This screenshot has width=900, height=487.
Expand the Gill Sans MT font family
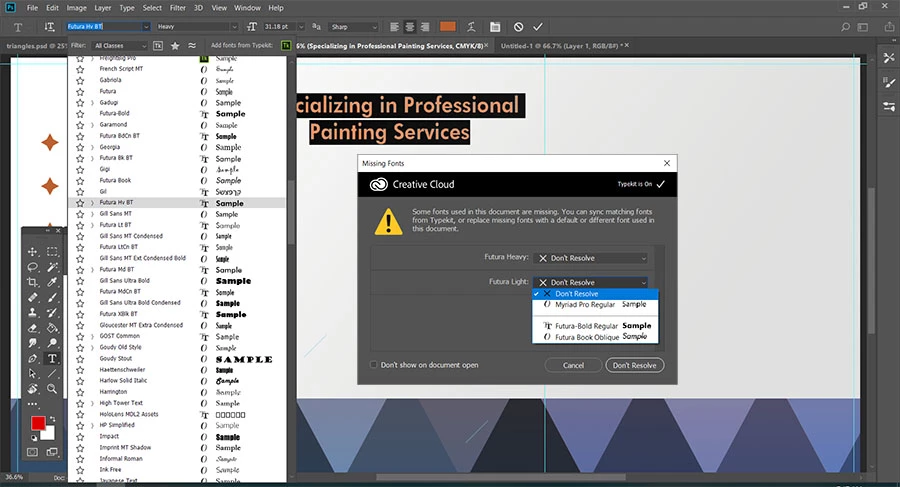coord(92,214)
